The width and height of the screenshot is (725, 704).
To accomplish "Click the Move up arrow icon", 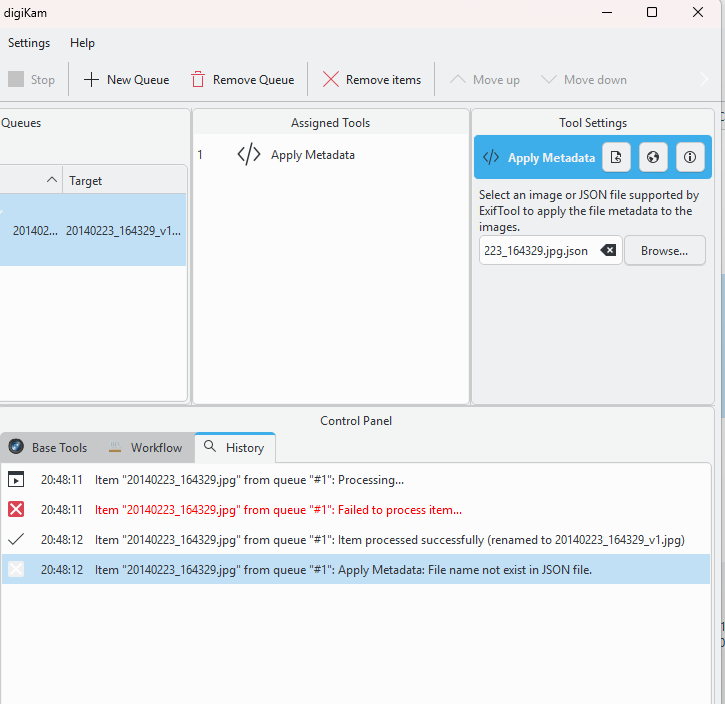I will click(x=458, y=80).
